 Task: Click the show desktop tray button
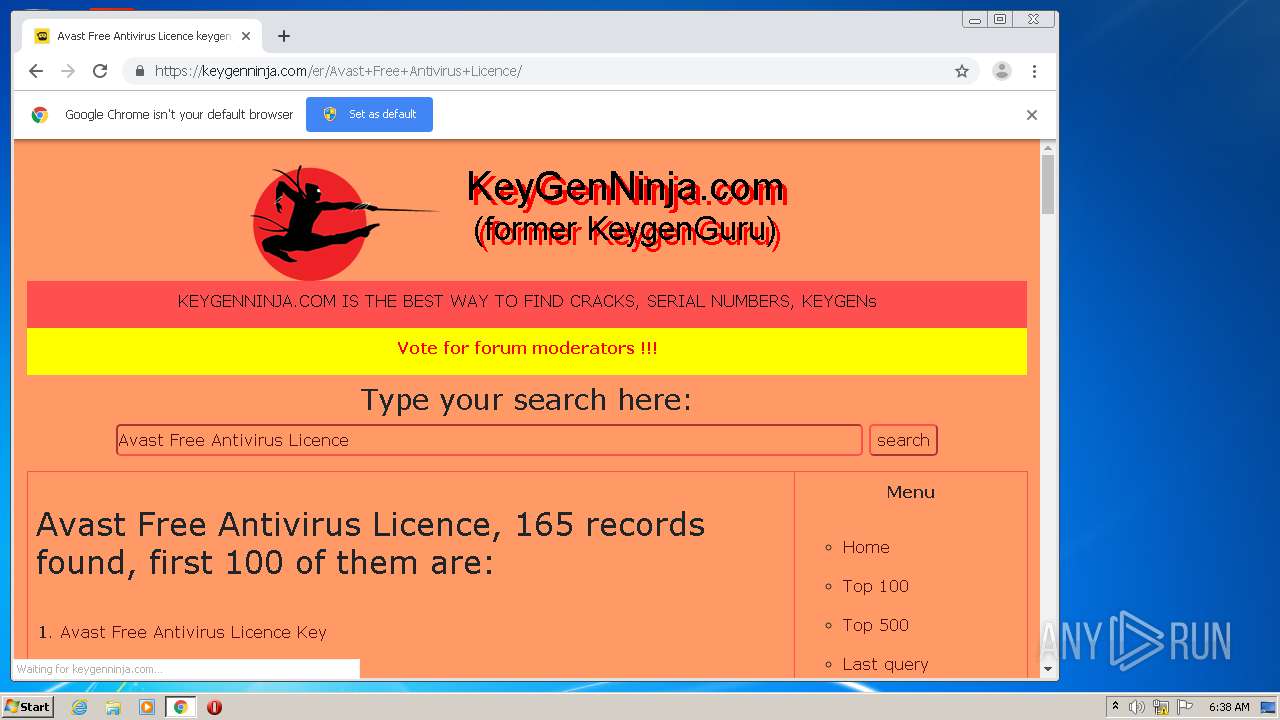point(1270,707)
